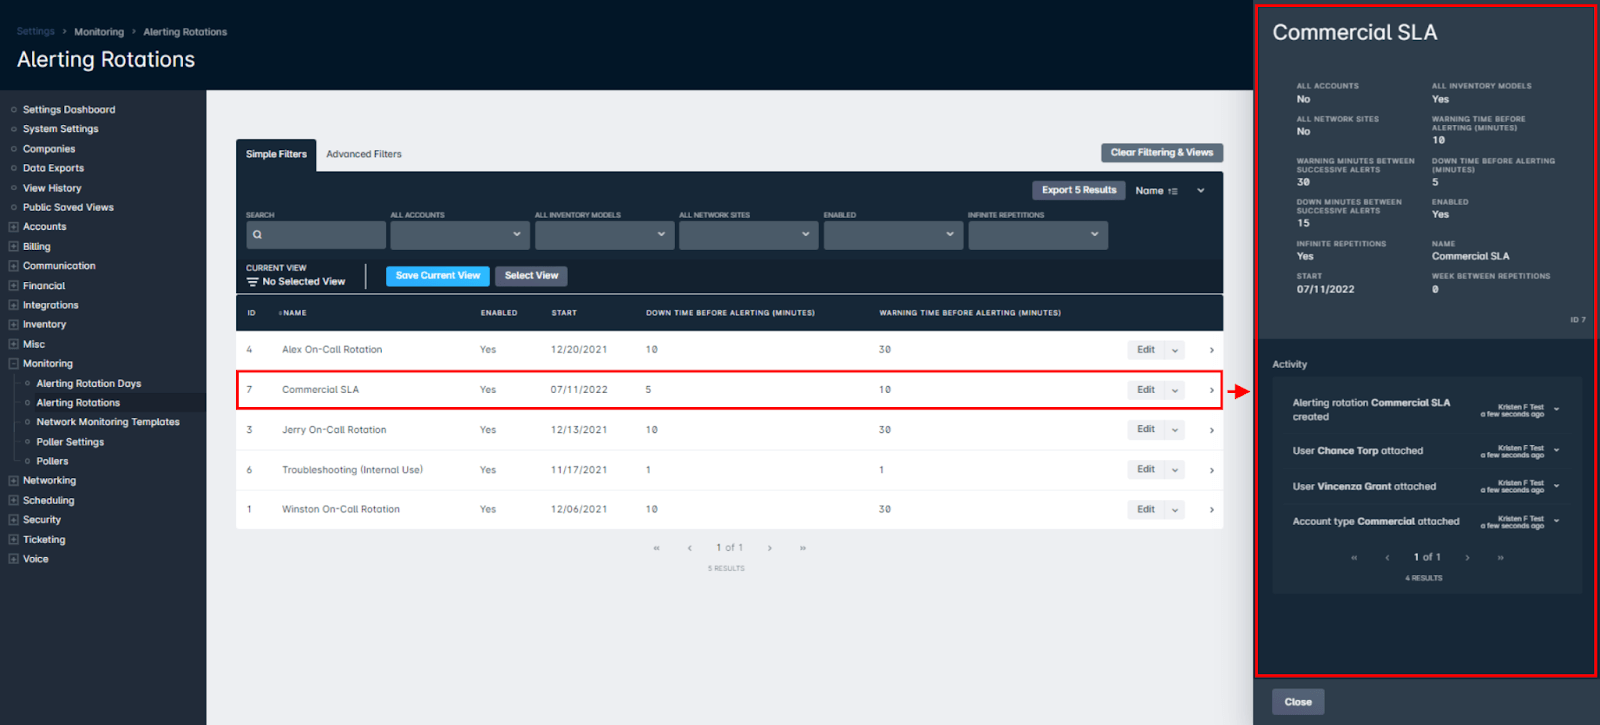The image size is (1600, 725).
Task: Switch to the Advanced Filters tab
Action: pos(364,154)
